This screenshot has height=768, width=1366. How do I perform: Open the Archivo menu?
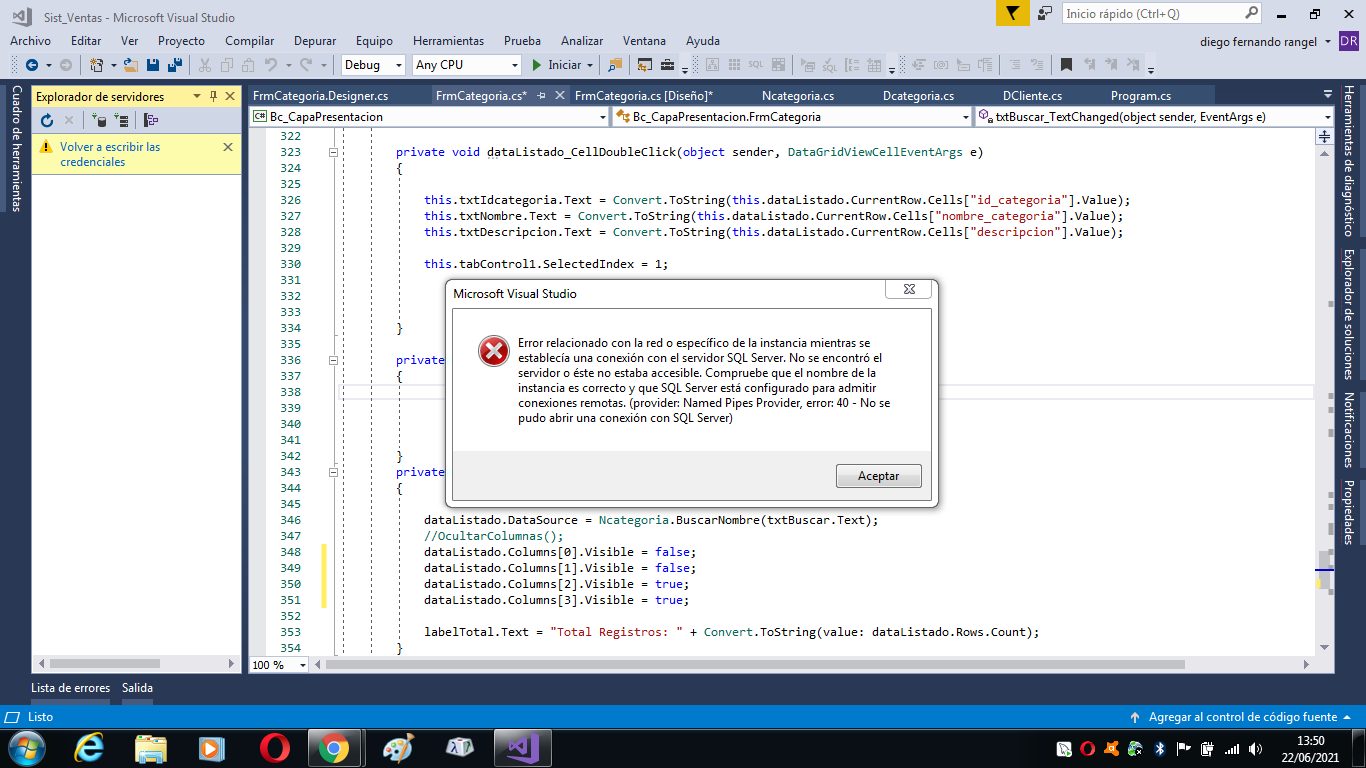pos(30,41)
